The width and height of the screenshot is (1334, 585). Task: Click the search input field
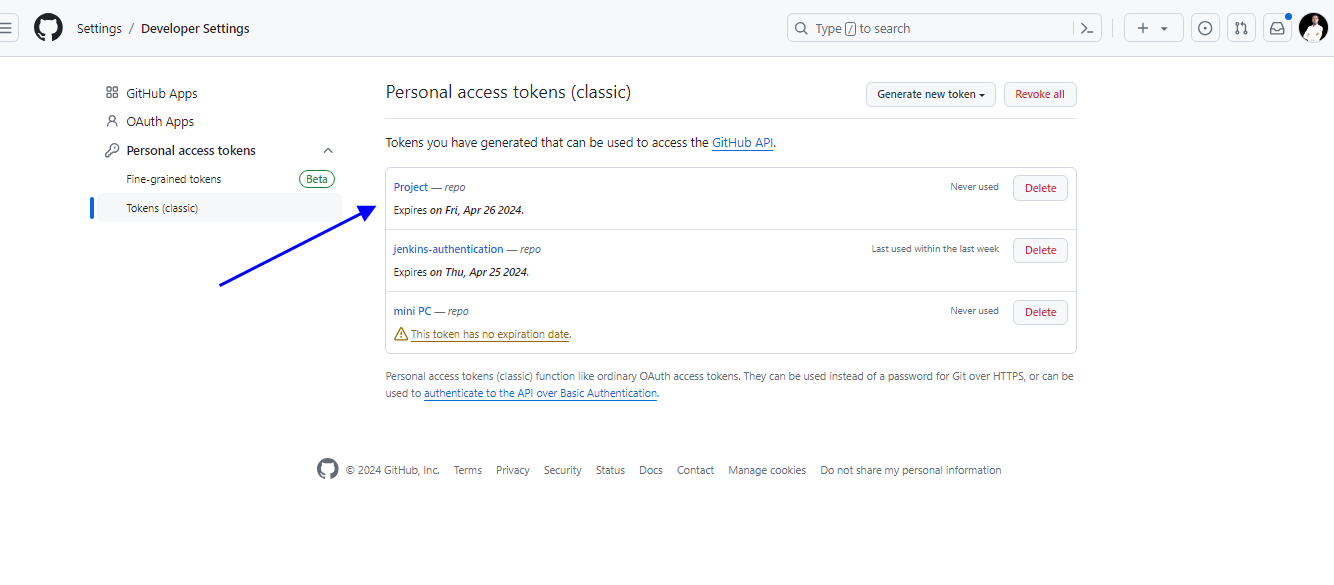click(x=930, y=28)
